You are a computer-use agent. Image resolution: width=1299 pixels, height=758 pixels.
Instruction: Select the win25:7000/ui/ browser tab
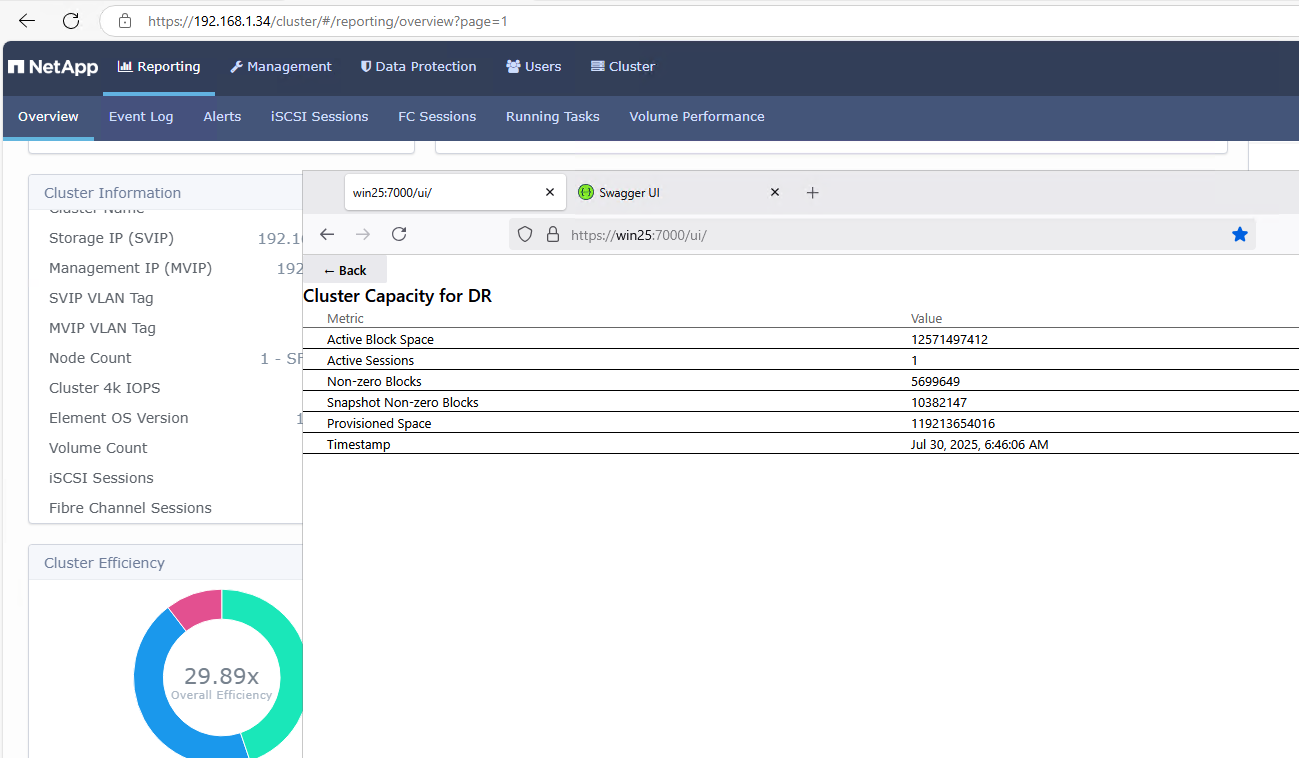(455, 192)
